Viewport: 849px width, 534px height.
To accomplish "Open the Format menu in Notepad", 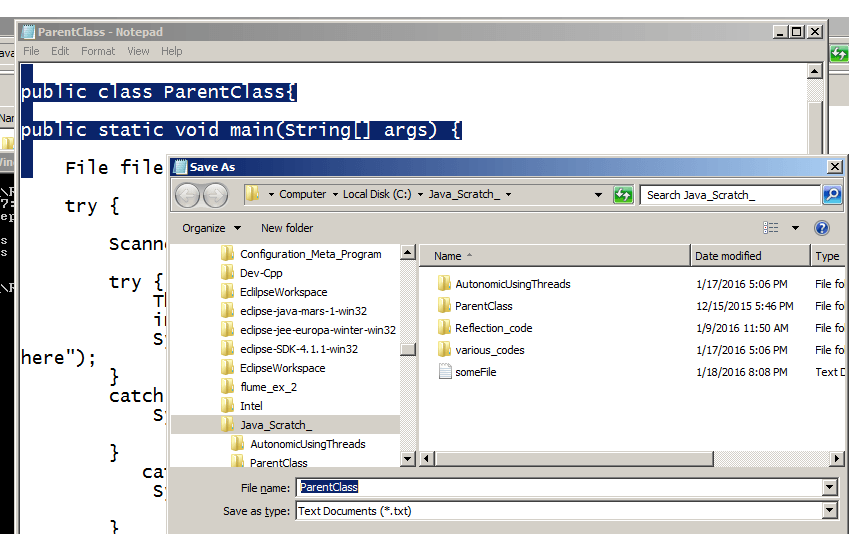I will 98,51.
